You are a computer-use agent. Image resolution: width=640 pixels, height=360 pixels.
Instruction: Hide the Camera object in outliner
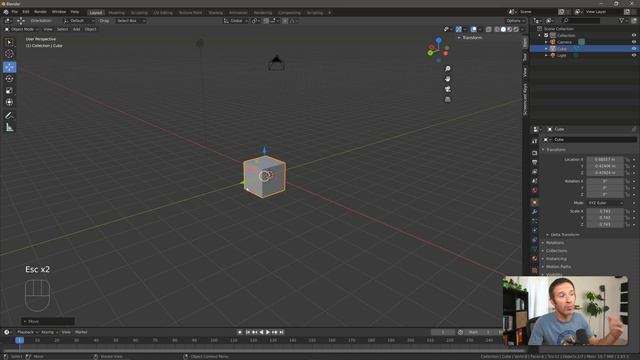coord(634,42)
